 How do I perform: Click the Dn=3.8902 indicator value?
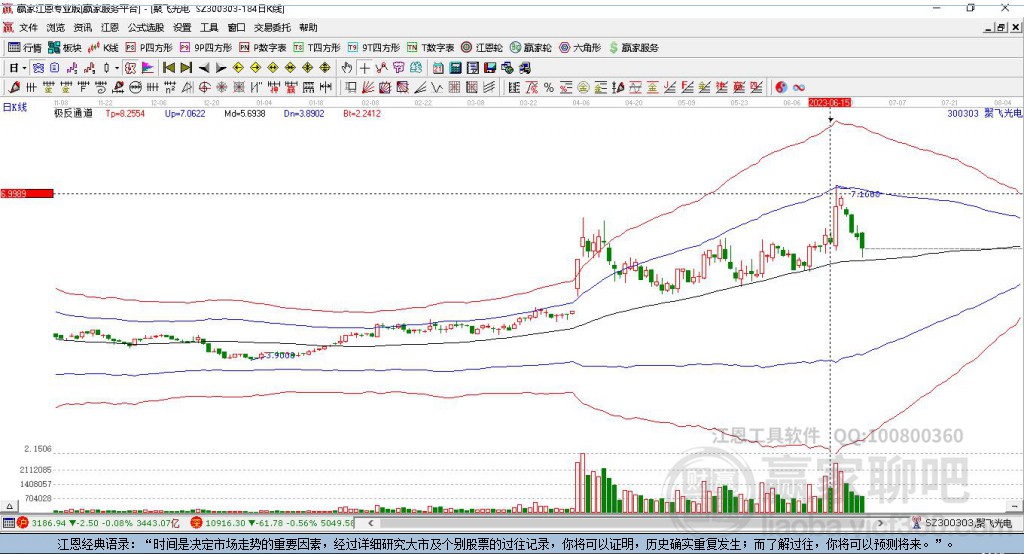click(x=304, y=113)
